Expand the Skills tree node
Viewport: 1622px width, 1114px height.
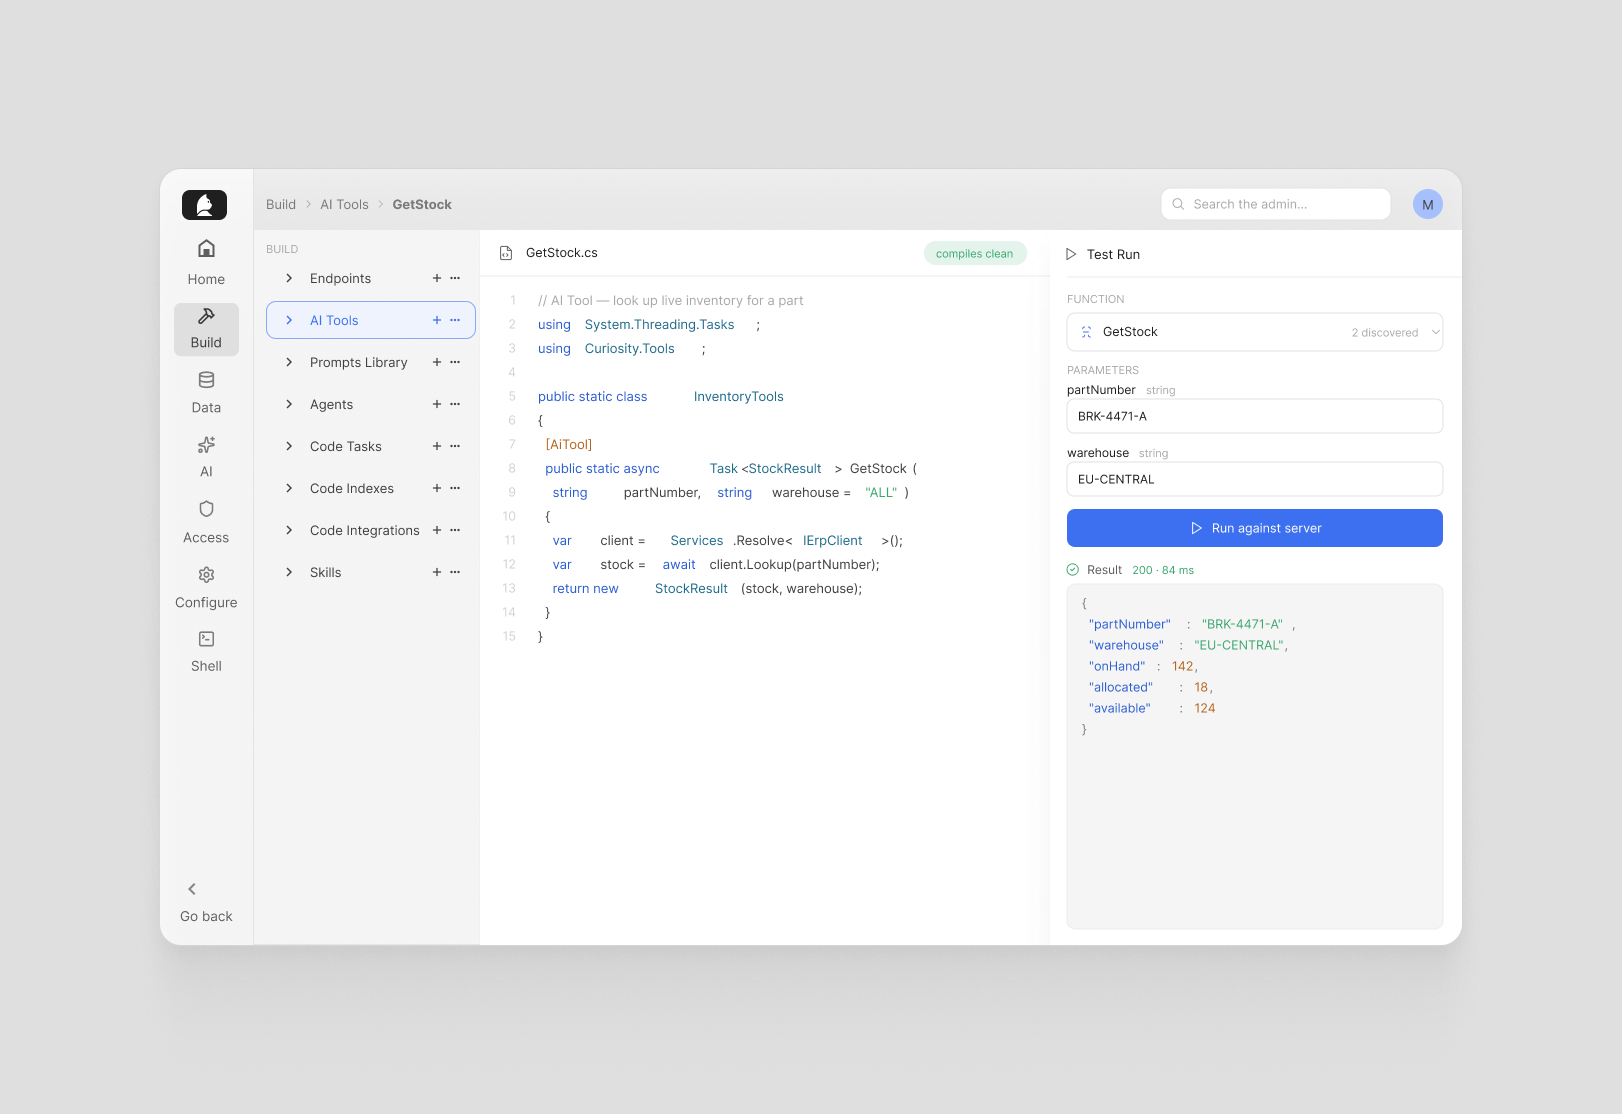pos(289,572)
